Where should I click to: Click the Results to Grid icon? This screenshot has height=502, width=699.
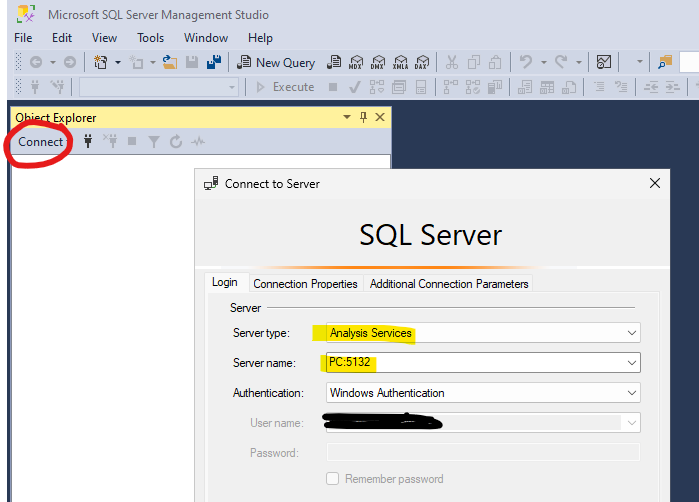pos(547,87)
